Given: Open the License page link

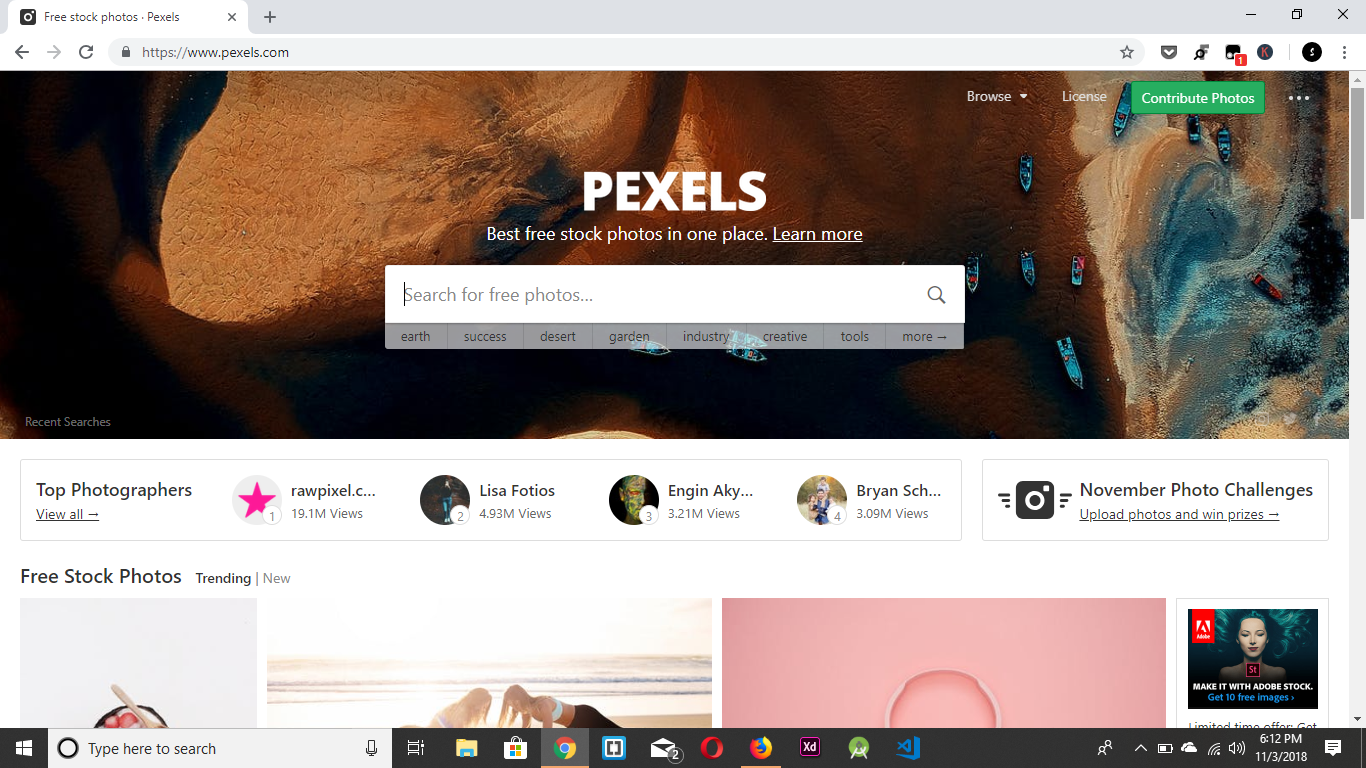Looking at the screenshot, I should pos(1084,97).
